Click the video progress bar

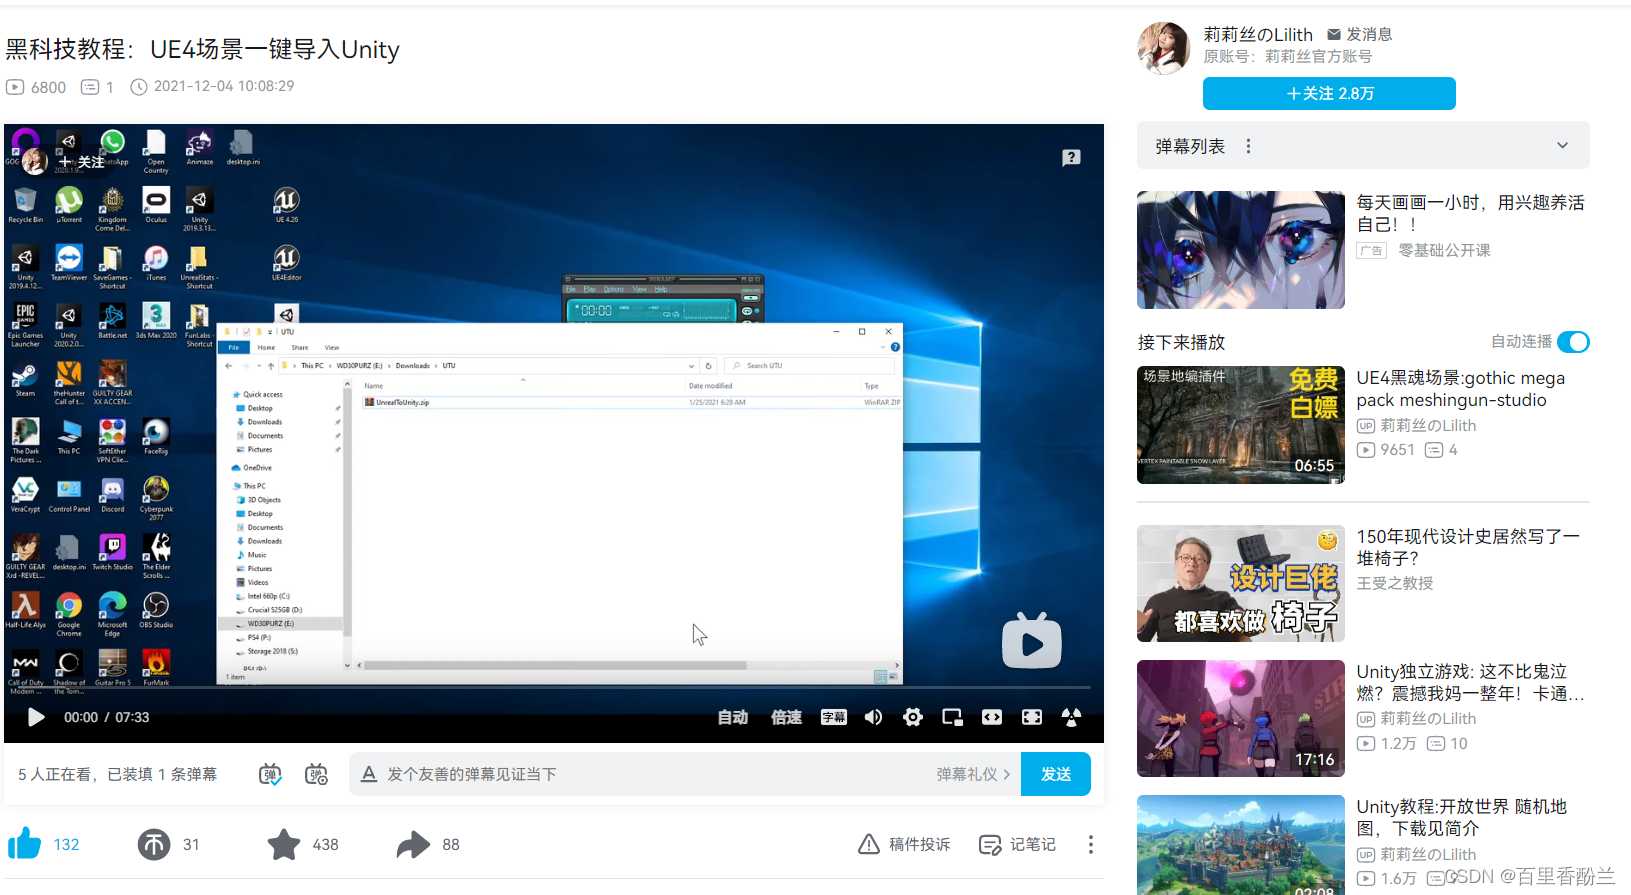(553, 688)
